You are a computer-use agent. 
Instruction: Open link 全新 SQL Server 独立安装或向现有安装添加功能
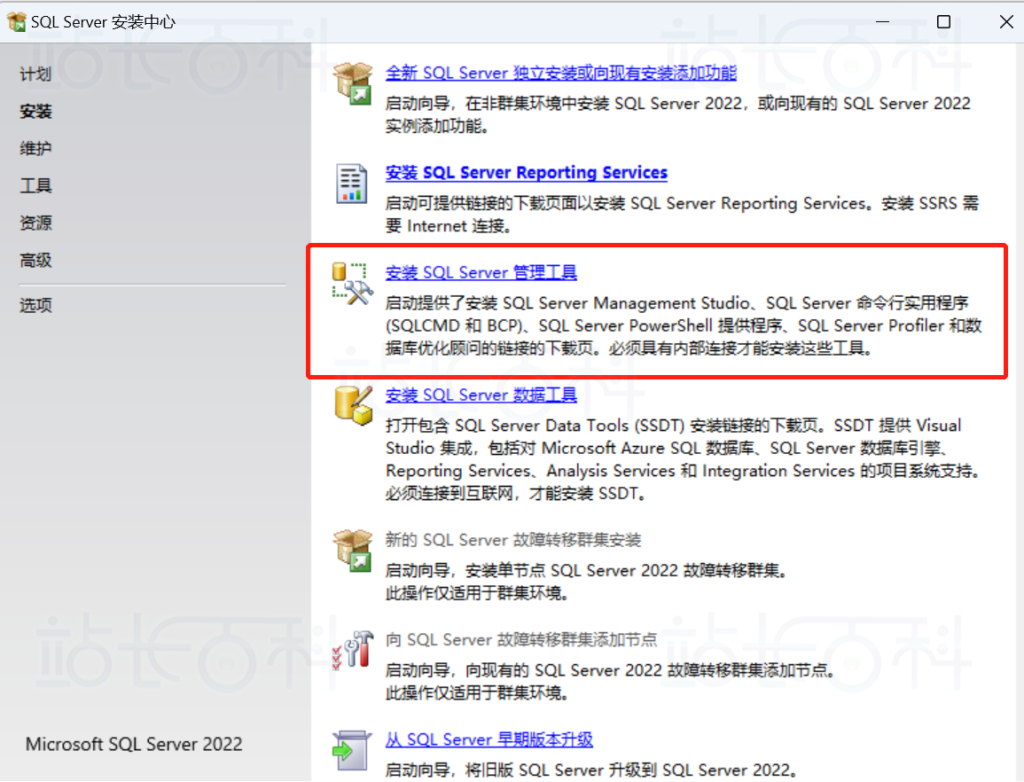561,73
